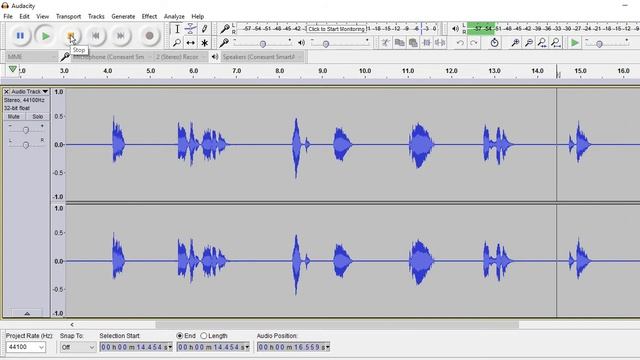This screenshot has height=360, width=640.
Task: Open the Generate menu
Action: [123, 16]
